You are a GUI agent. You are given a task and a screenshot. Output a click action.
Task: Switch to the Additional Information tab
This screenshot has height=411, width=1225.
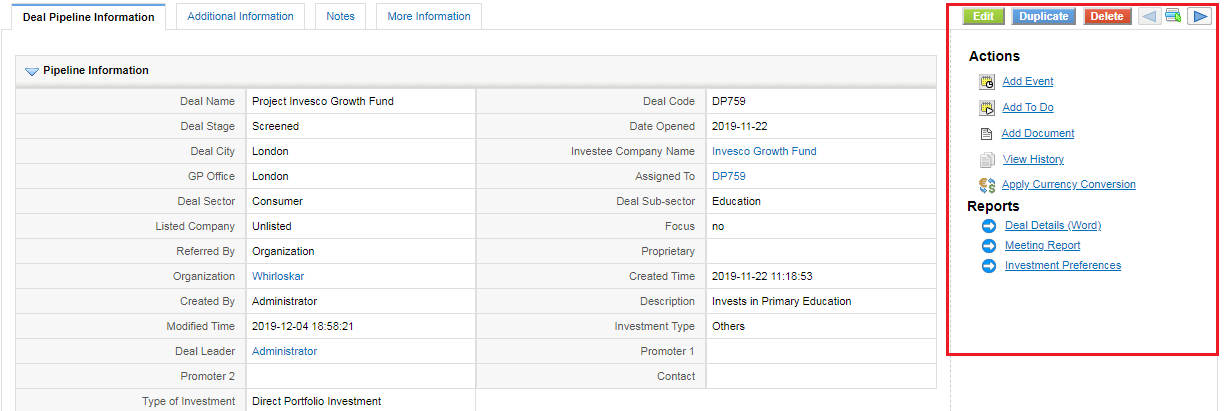pos(240,16)
